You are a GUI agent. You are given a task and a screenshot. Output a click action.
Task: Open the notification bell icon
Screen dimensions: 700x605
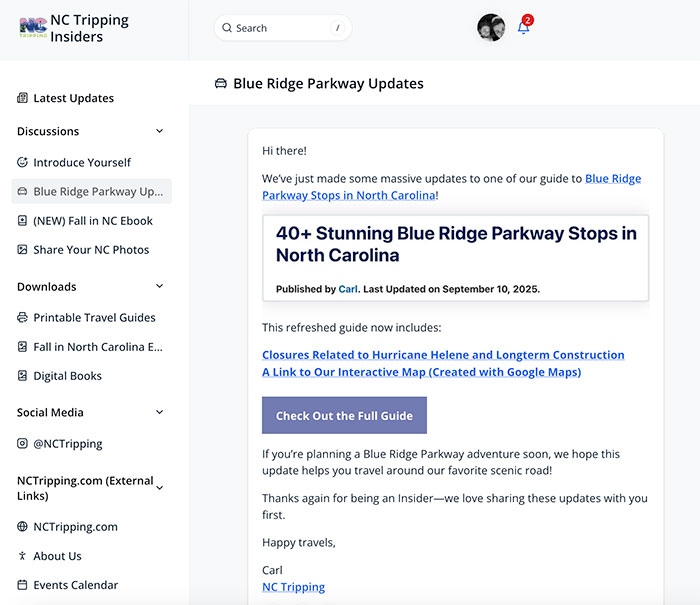pyautogui.click(x=523, y=28)
